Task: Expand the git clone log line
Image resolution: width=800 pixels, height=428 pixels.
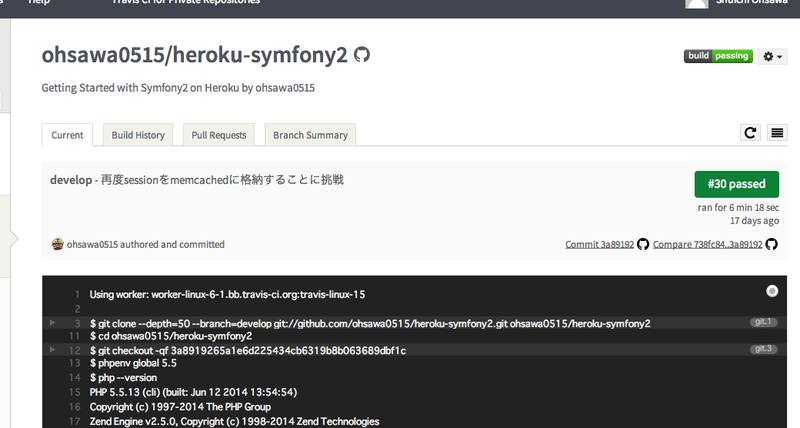Action: click(x=52, y=322)
